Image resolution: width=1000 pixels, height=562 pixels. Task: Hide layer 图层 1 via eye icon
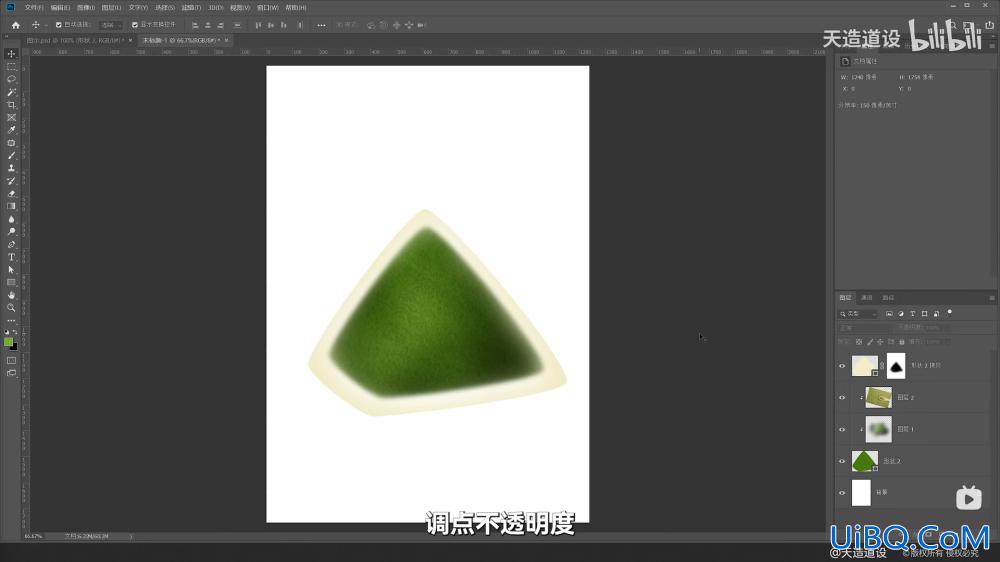coord(842,429)
